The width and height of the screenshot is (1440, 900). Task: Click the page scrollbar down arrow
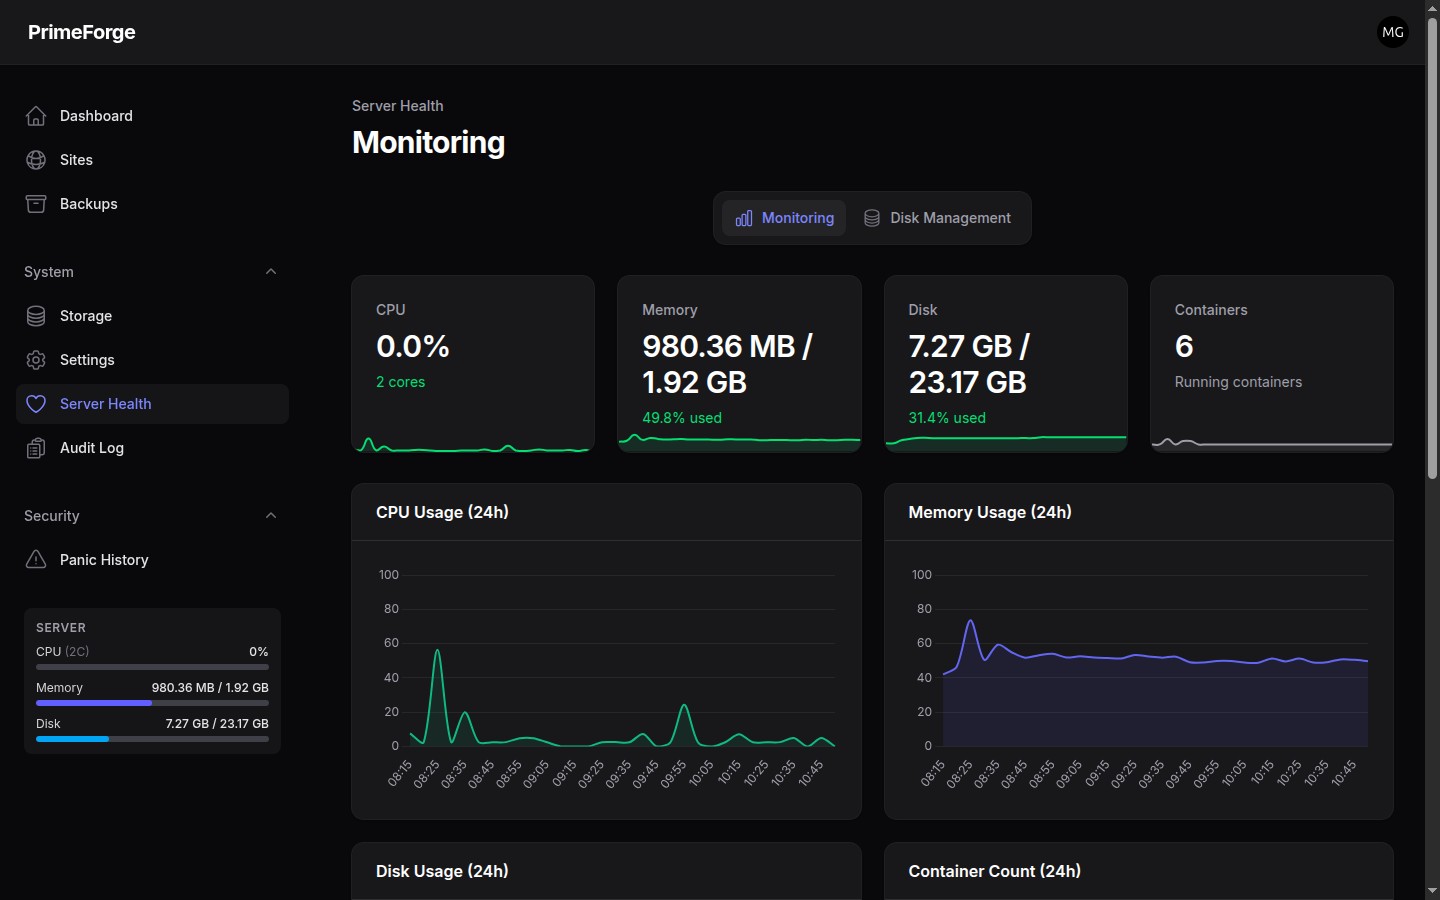[x=1432, y=890]
